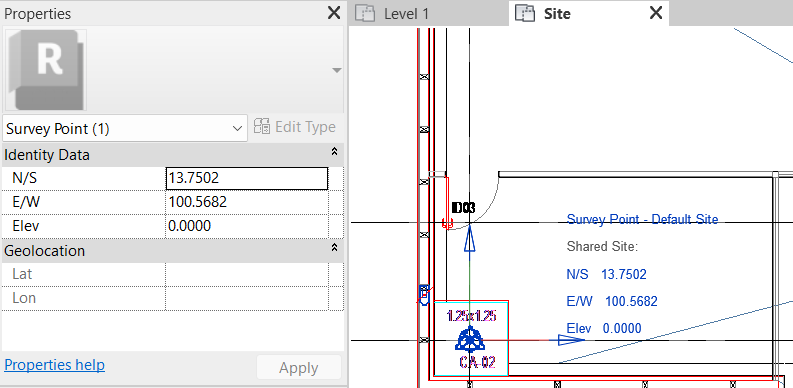The width and height of the screenshot is (793, 388).
Task: Click the Elev parameter label
Action: [x=25, y=226]
